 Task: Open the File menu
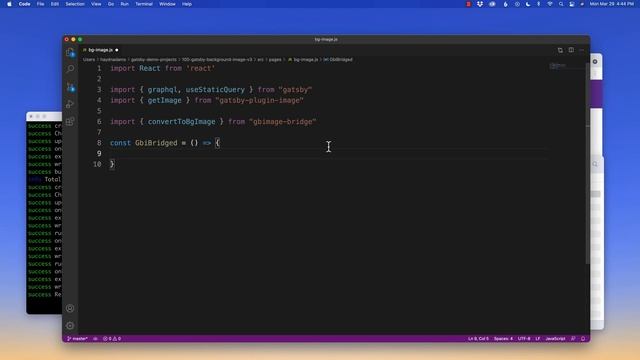click(x=40, y=4)
